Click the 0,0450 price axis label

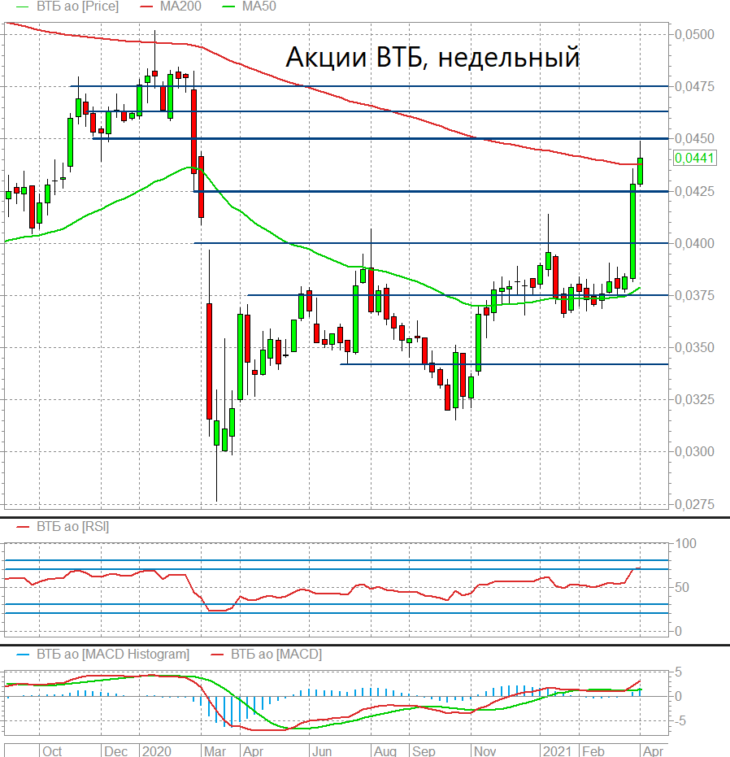694,139
